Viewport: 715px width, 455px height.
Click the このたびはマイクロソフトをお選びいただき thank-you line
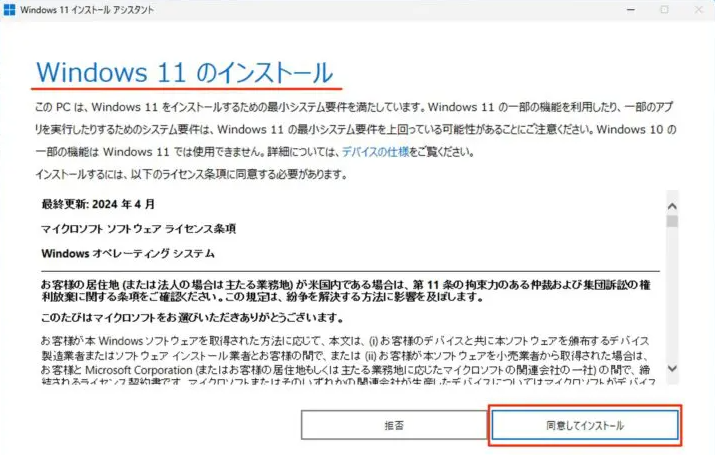pos(192,317)
